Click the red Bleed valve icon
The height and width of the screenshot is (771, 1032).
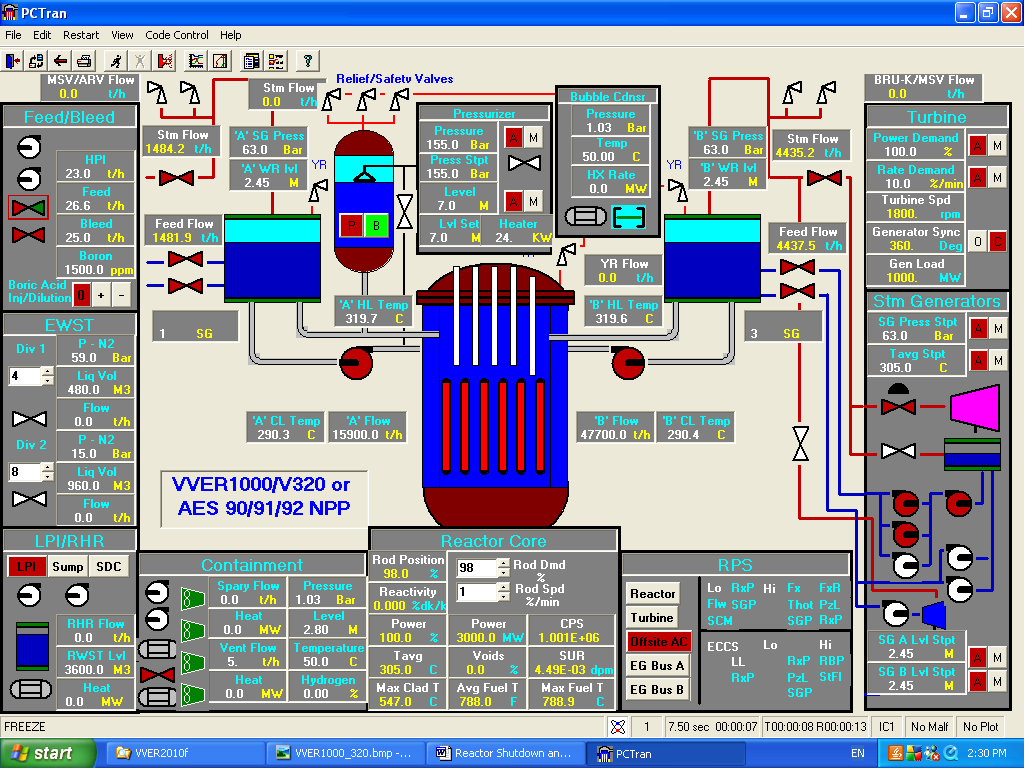28,235
